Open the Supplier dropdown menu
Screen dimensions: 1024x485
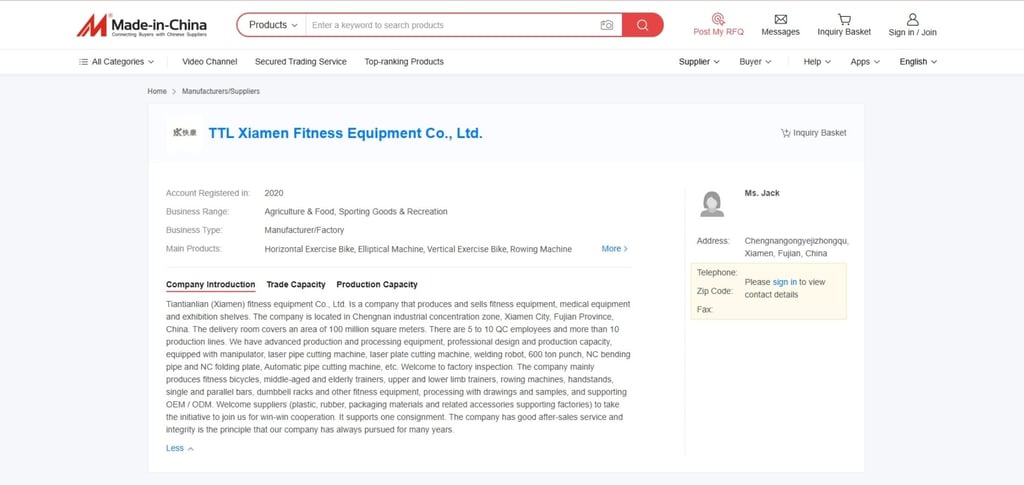click(699, 61)
